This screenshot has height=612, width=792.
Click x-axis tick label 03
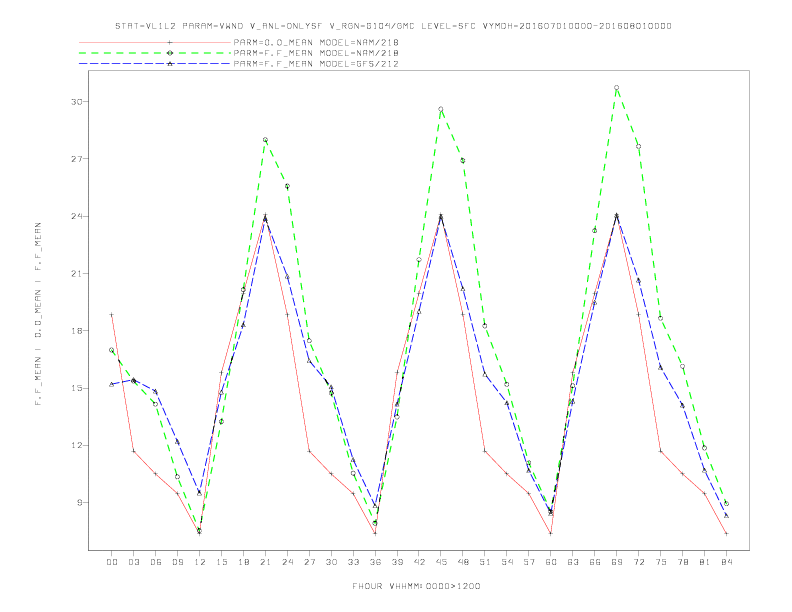[133, 562]
